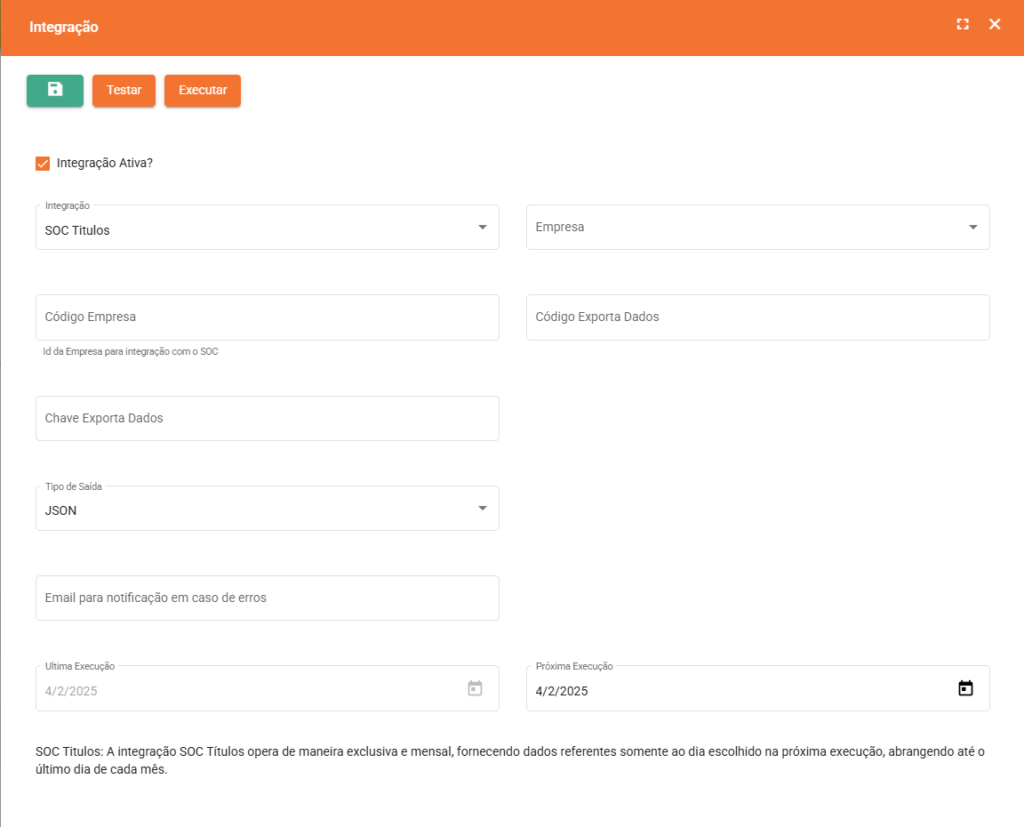Click the Próxima Execução date value
The width and height of the screenshot is (1024, 827).
pyautogui.click(x=563, y=691)
